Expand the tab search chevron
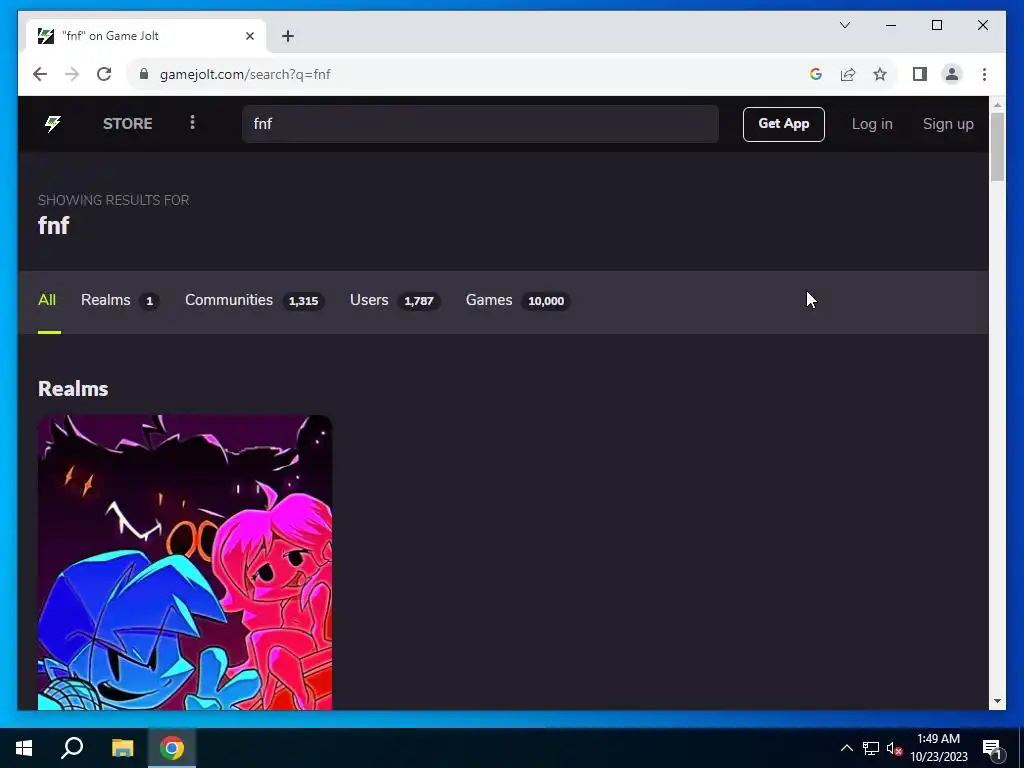The image size is (1024, 768). tap(844, 25)
